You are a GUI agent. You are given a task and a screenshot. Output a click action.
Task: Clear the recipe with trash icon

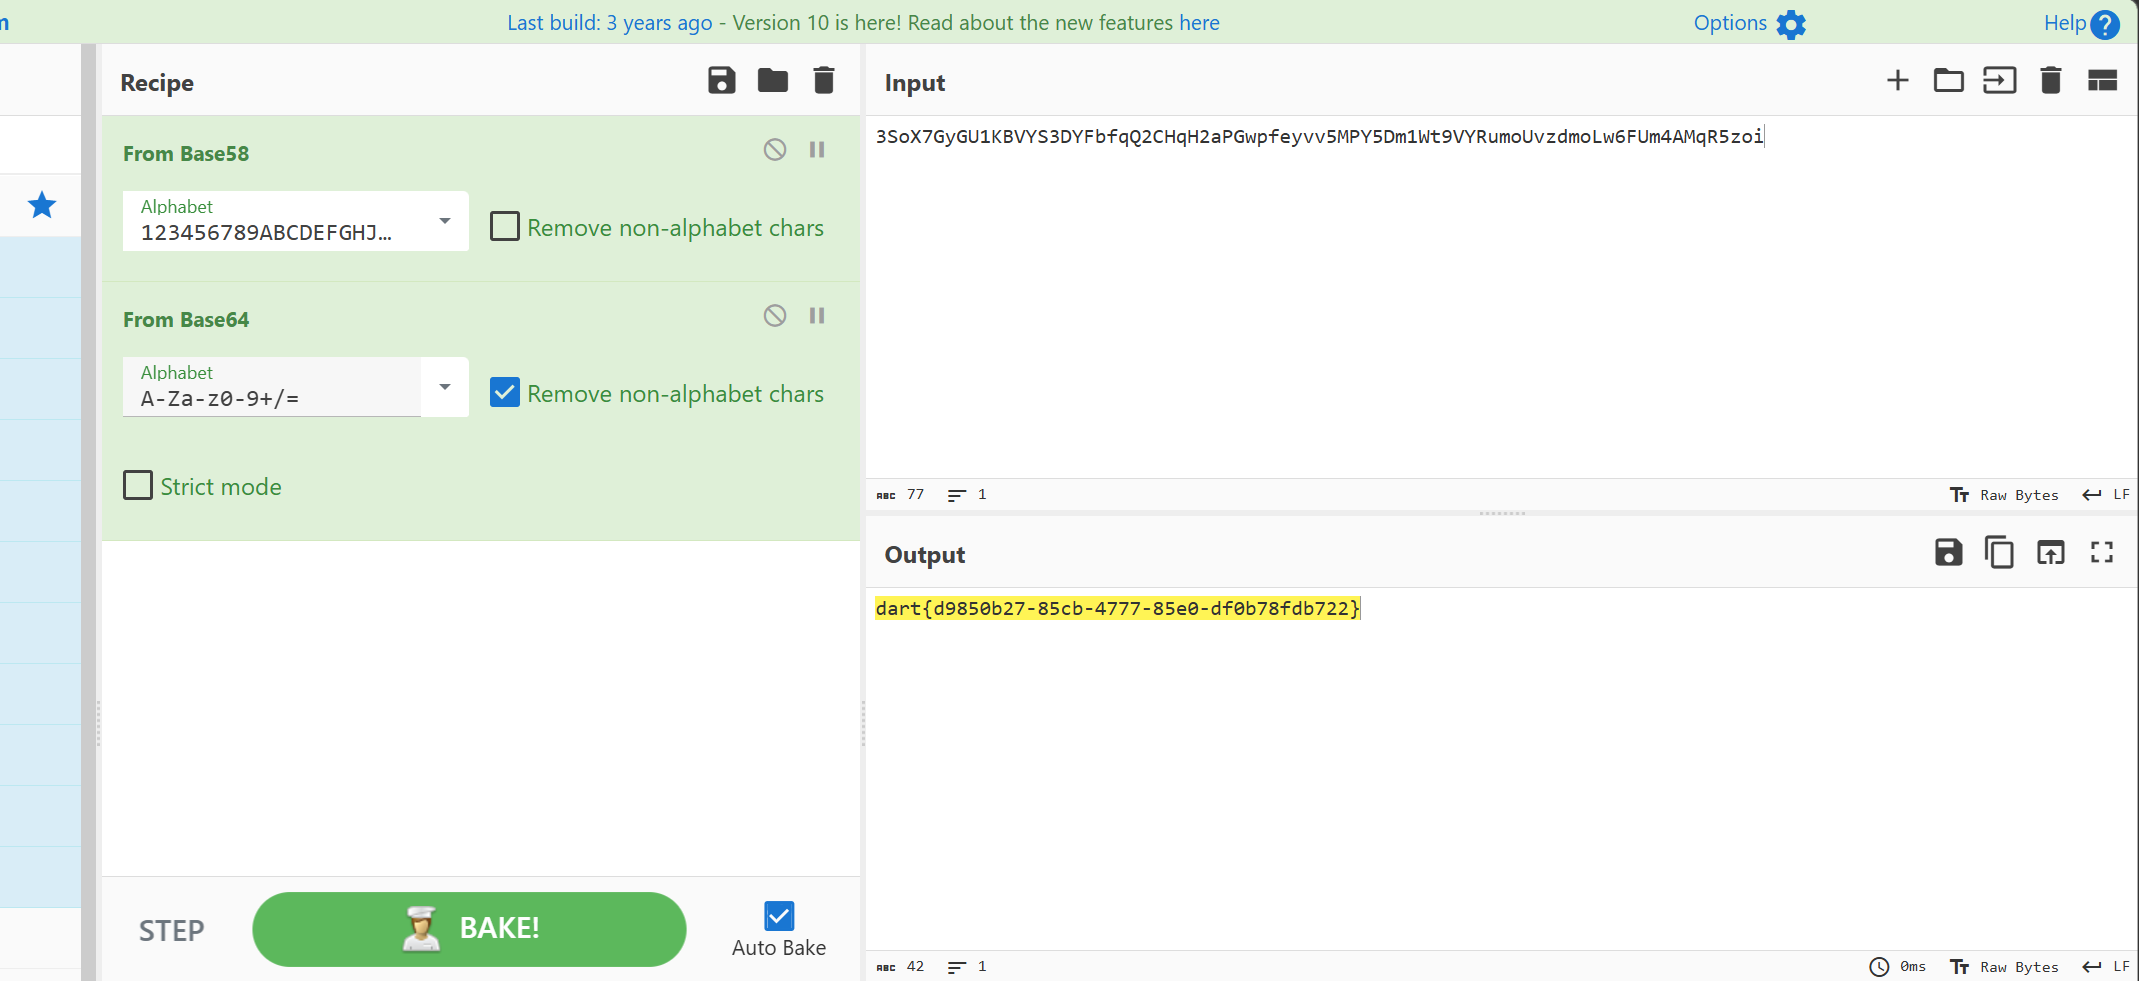click(823, 81)
